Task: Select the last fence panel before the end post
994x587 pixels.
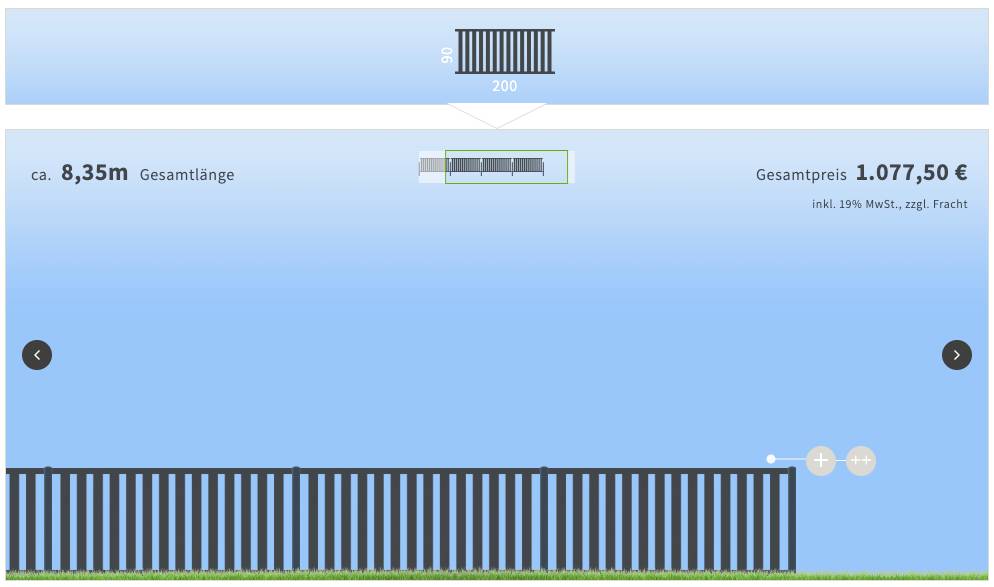Action: (x=667, y=520)
